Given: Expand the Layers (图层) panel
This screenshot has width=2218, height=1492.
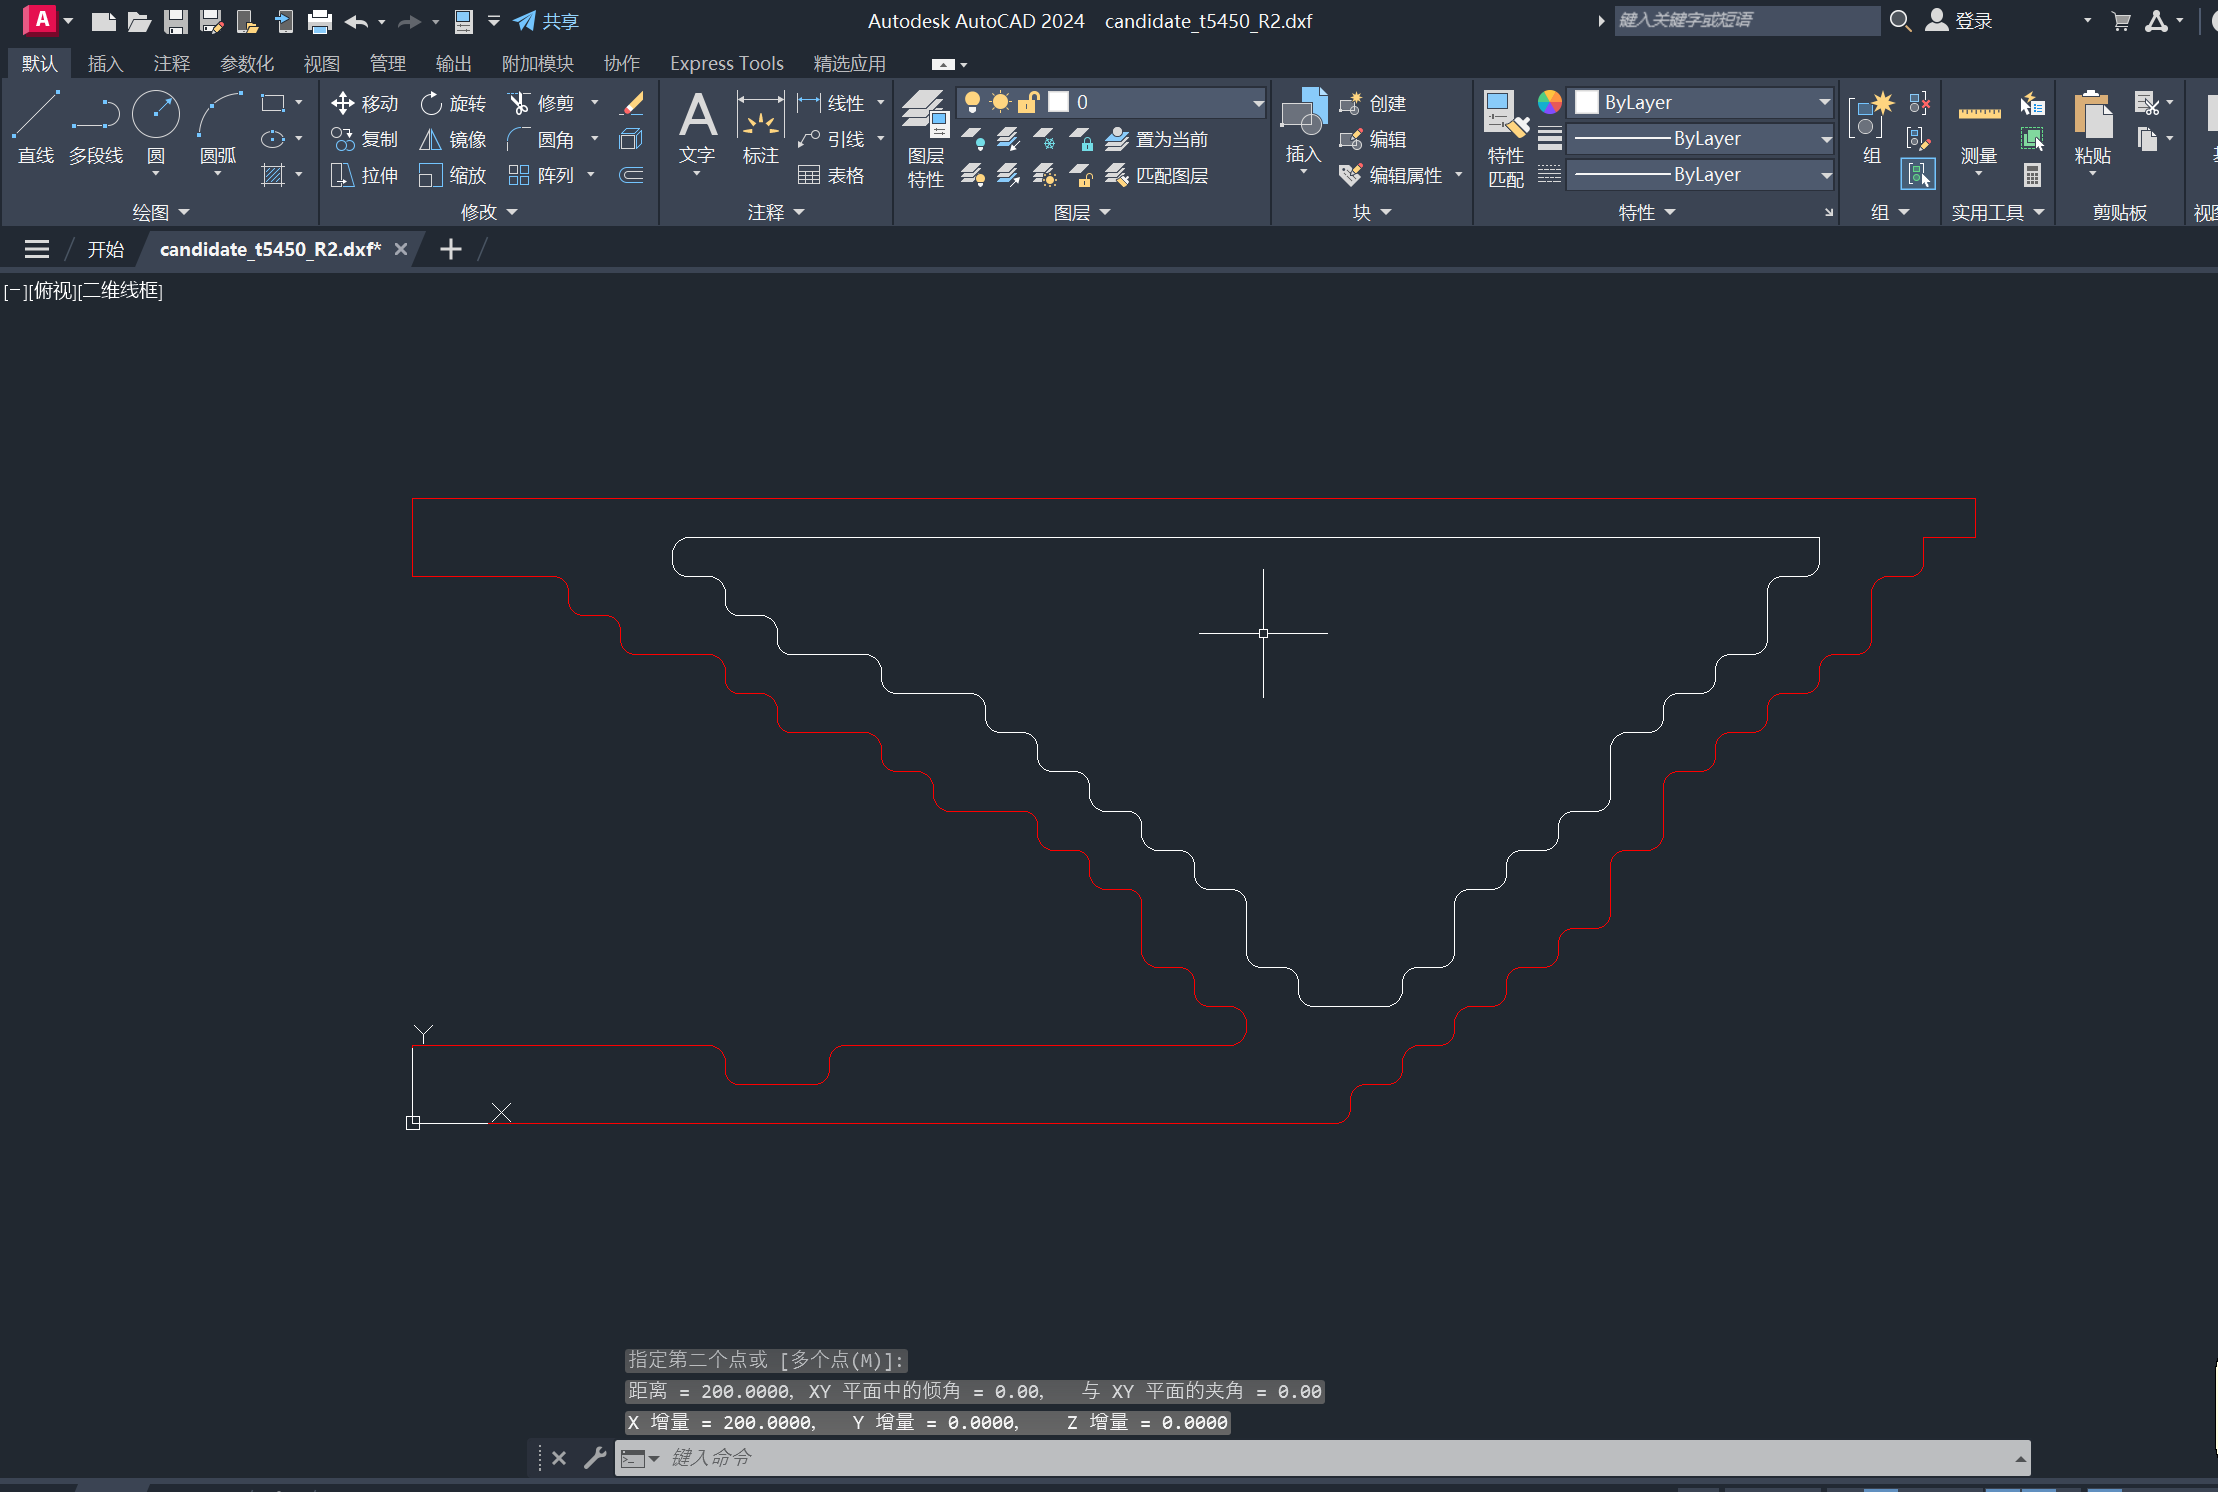Looking at the screenshot, I should (x=1082, y=212).
